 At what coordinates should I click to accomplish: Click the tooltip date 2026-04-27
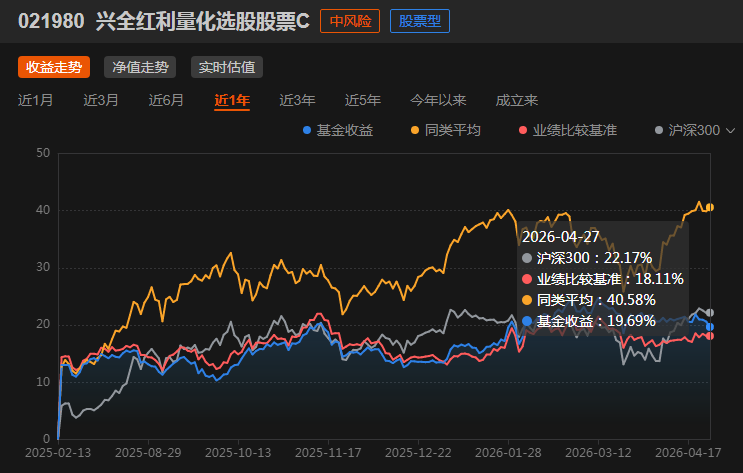coord(561,236)
